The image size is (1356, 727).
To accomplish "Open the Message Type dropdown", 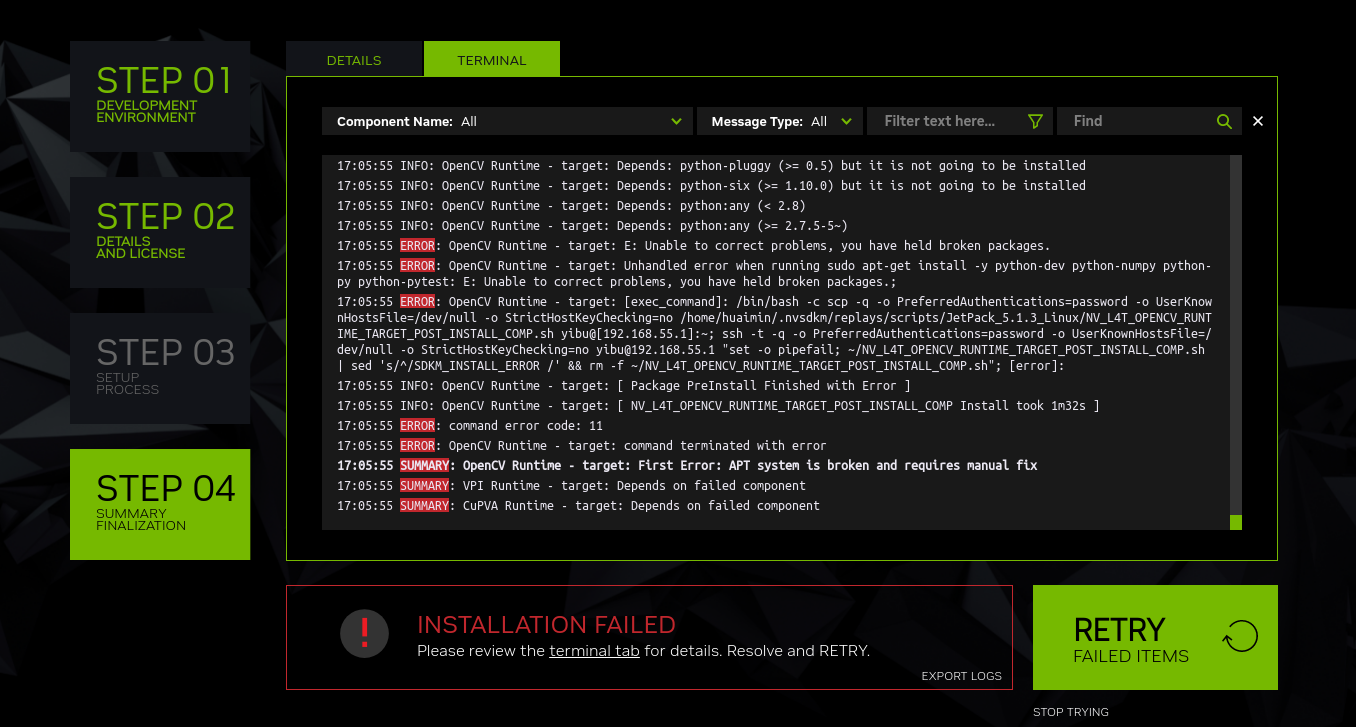I will coord(779,121).
